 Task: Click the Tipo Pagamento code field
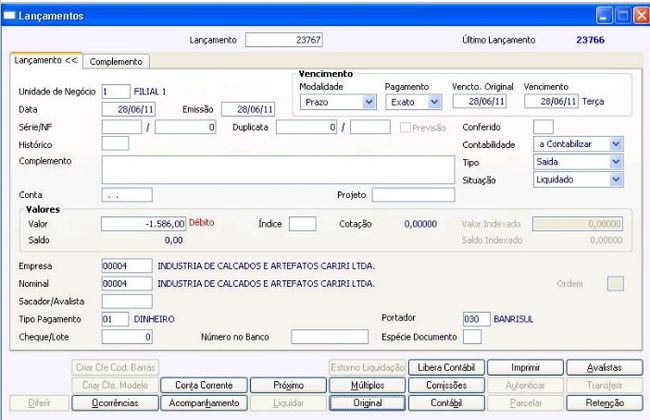115,319
